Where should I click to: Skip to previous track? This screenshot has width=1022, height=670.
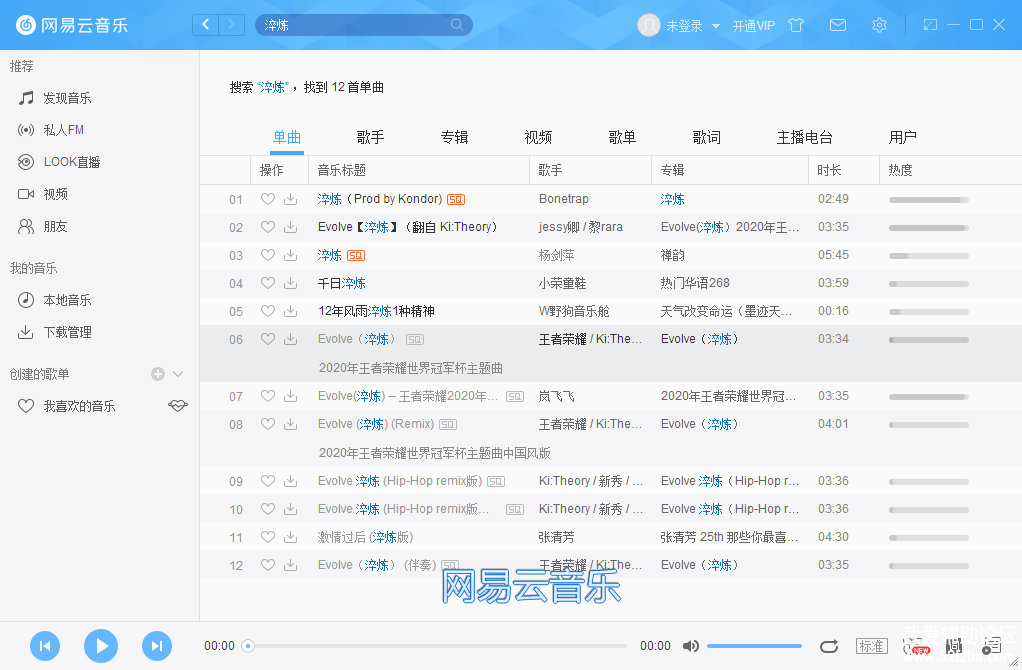pyautogui.click(x=45, y=646)
